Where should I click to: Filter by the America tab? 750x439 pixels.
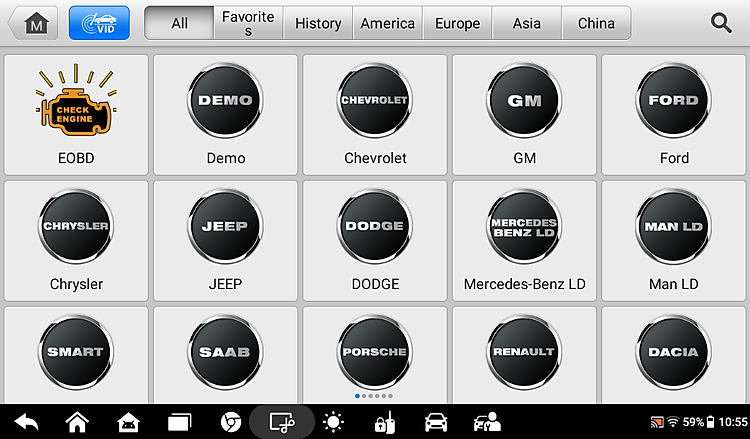(387, 23)
